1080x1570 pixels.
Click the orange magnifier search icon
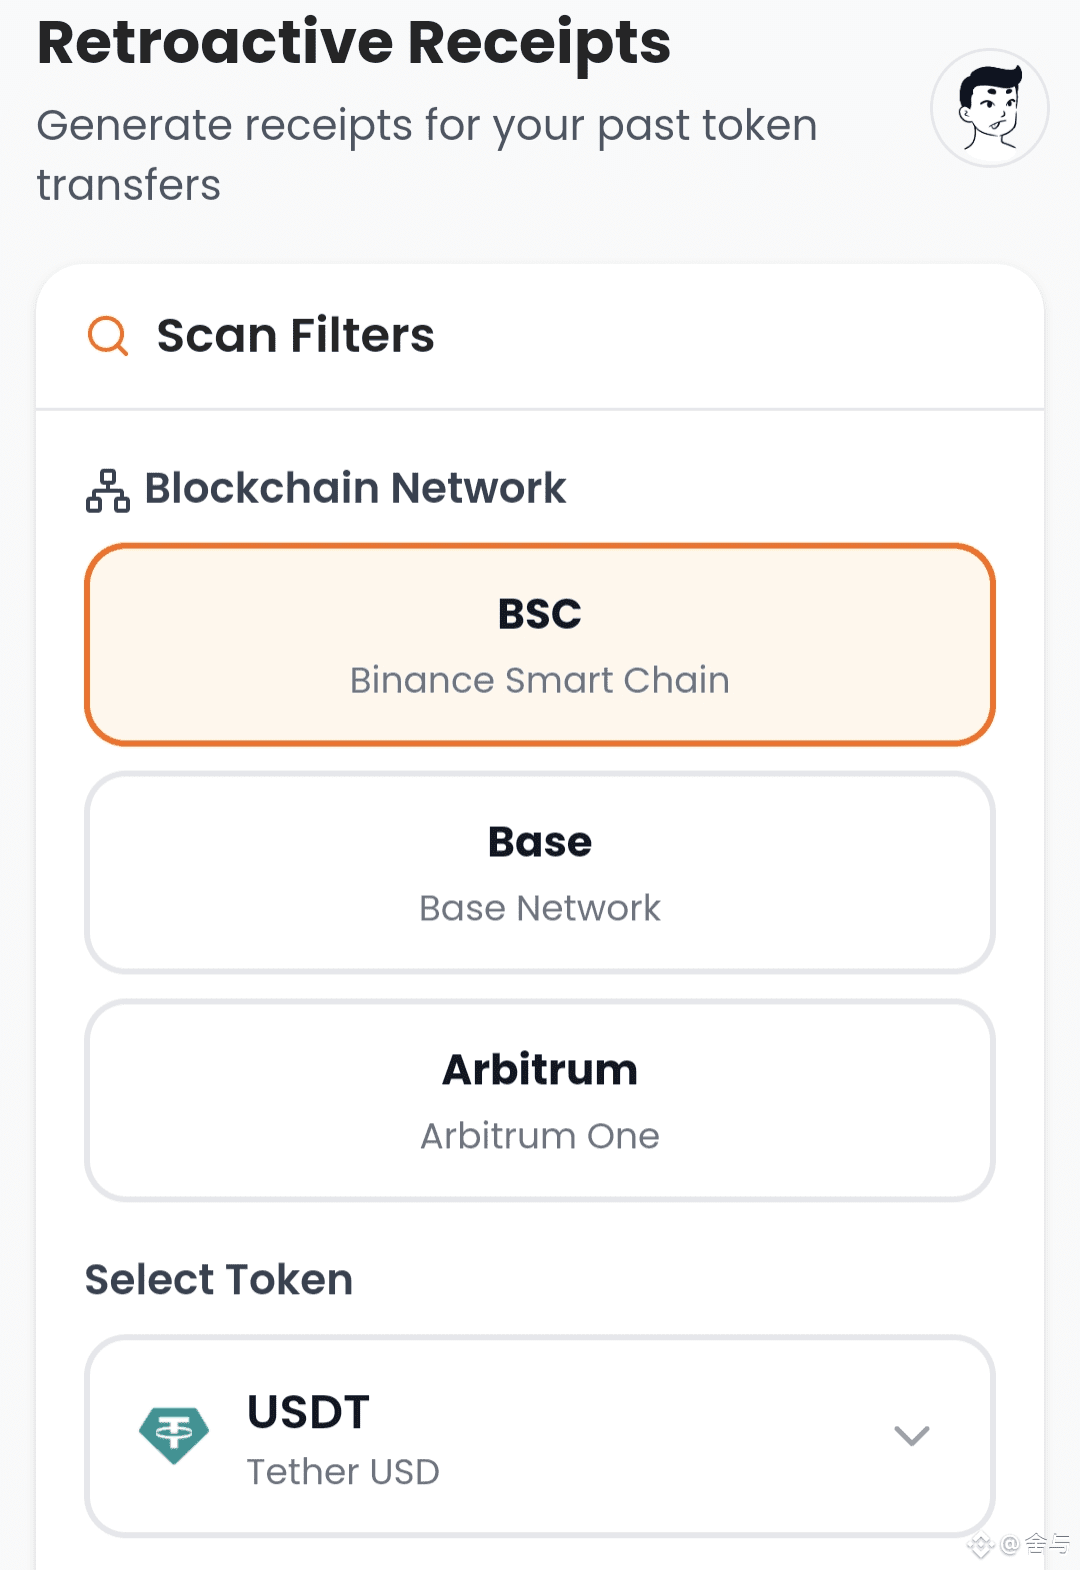click(x=108, y=336)
